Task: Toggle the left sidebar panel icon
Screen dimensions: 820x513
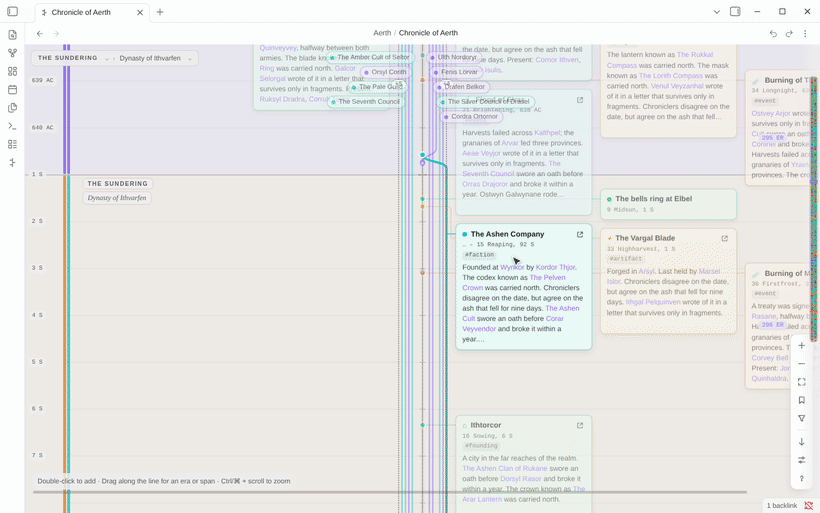Action: click(13, 12)
